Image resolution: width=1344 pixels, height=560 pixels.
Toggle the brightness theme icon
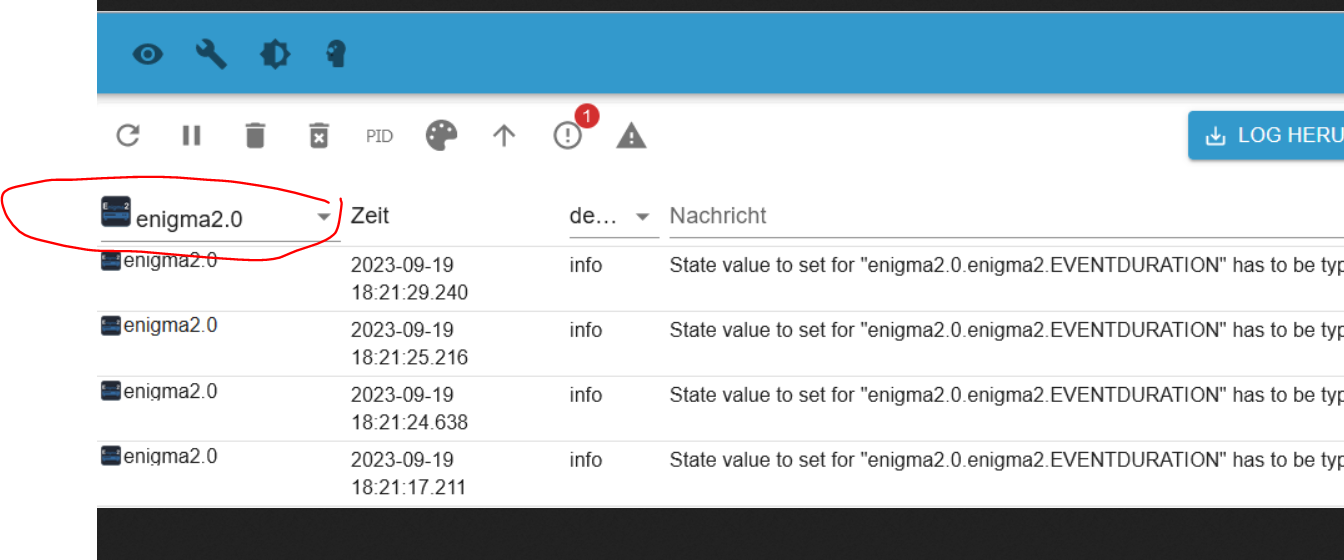274,54
